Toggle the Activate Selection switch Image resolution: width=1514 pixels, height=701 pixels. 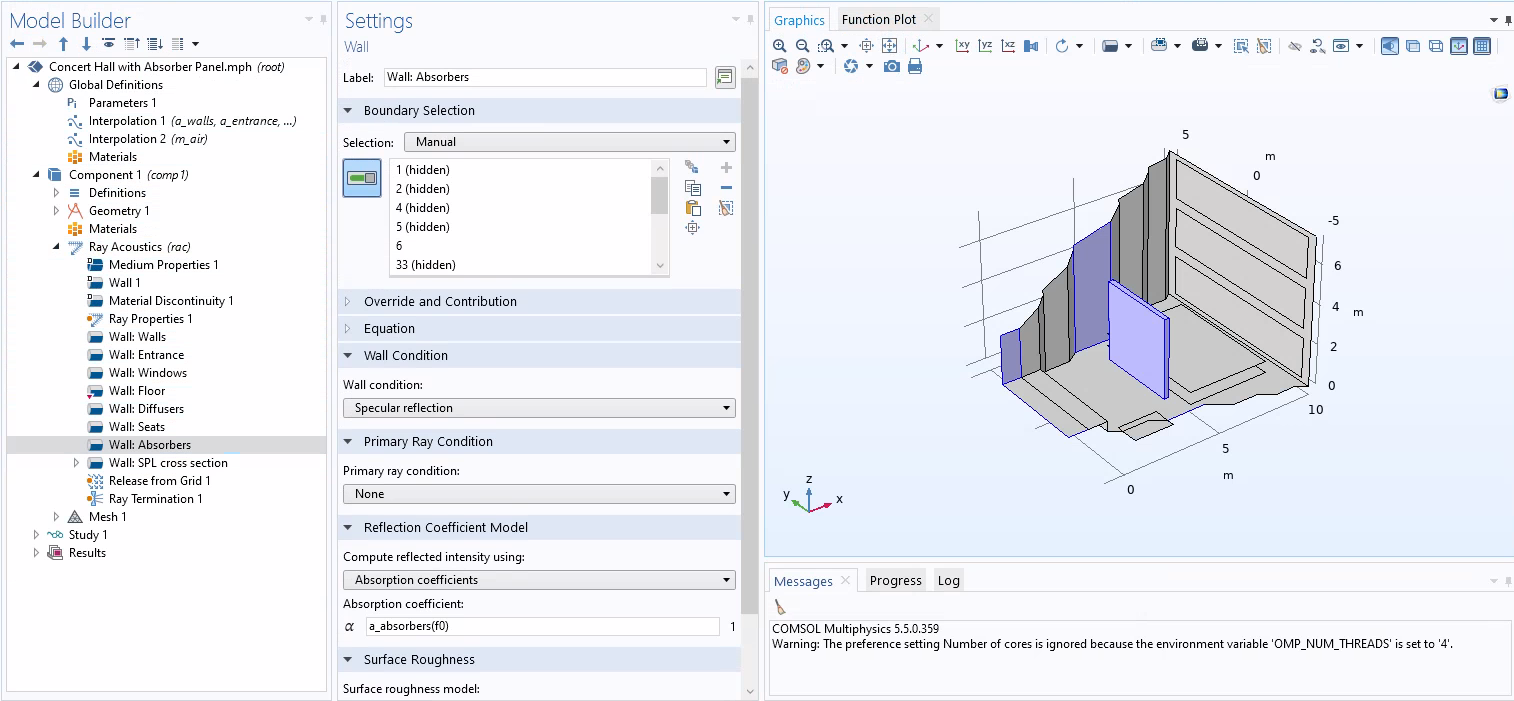click(x=361, y=178)
